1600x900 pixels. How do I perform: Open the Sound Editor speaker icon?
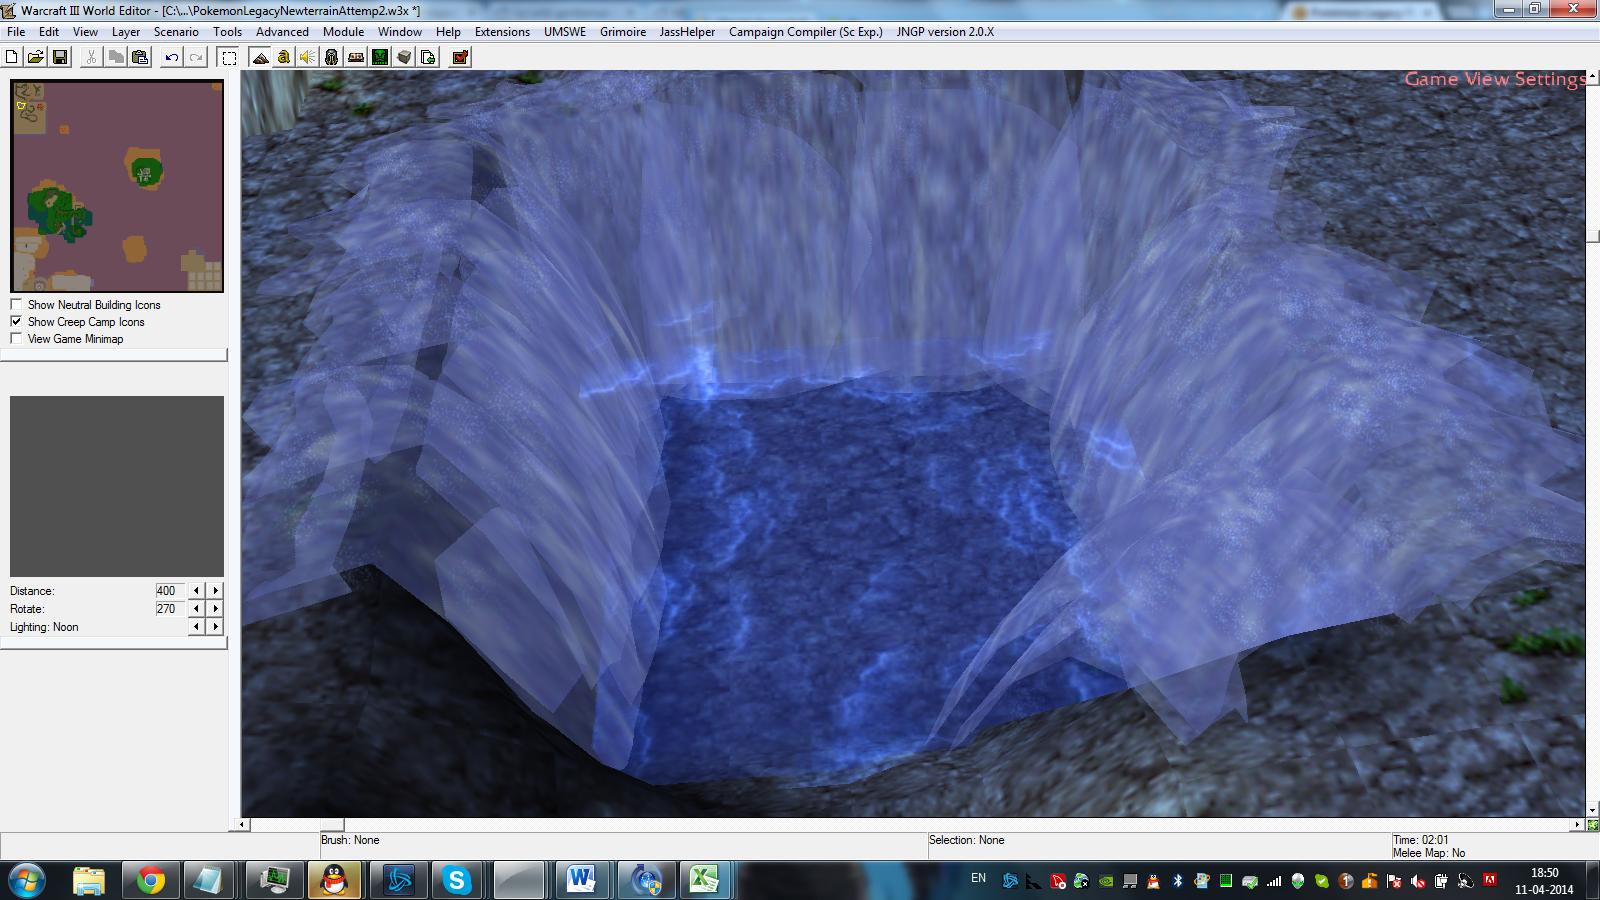coord(308,58)
